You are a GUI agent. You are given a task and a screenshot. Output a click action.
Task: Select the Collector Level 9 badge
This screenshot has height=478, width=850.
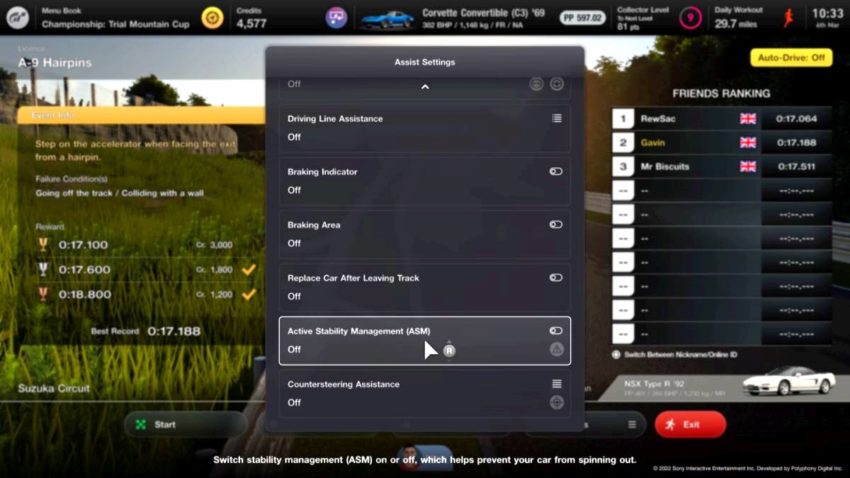[x=689, y=18]
